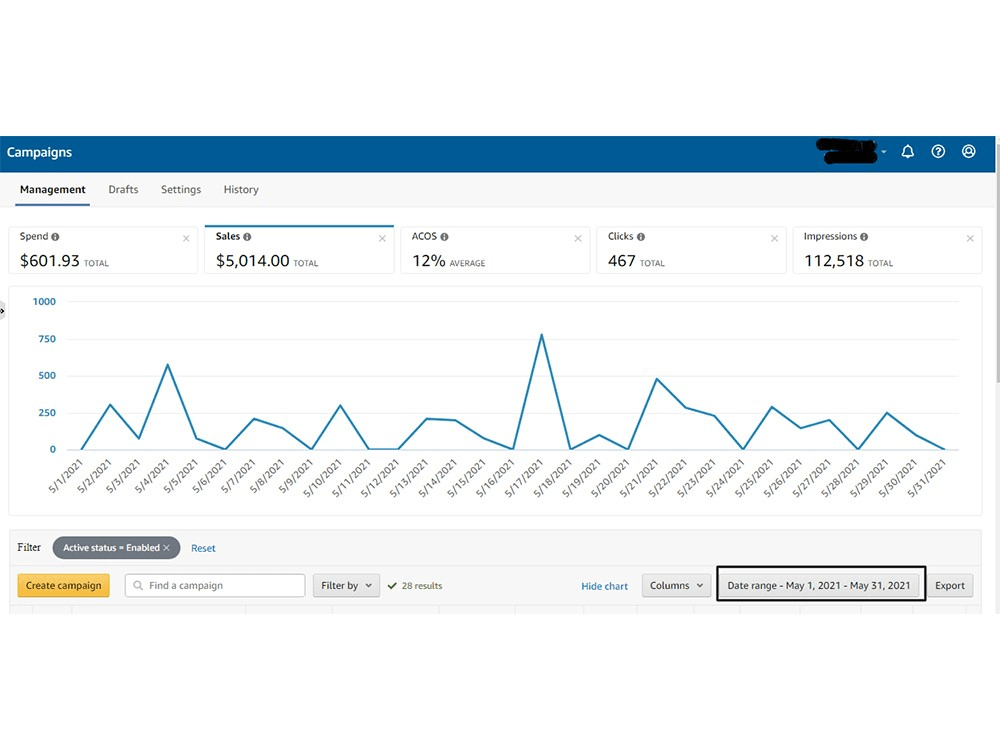Viewport: 1000px width, 750px height.
Task: Click the info icon next to Sales
Action: 247,237
